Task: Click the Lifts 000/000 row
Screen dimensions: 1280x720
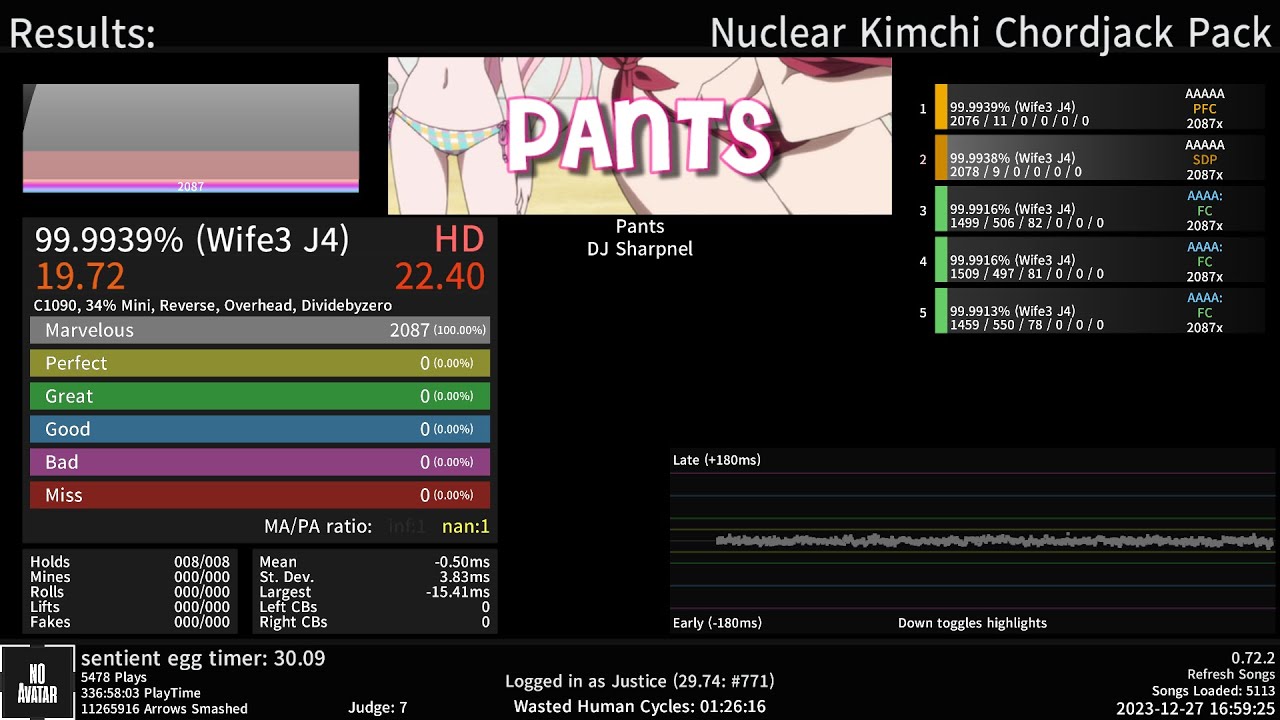Action: point(130,607)
